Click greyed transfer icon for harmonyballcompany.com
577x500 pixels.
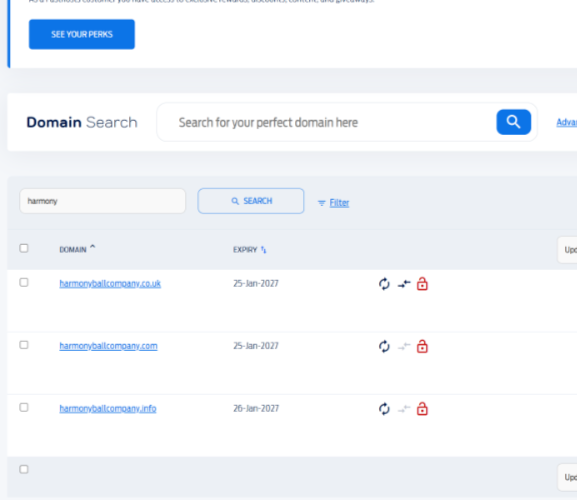(x=404, y=347)
